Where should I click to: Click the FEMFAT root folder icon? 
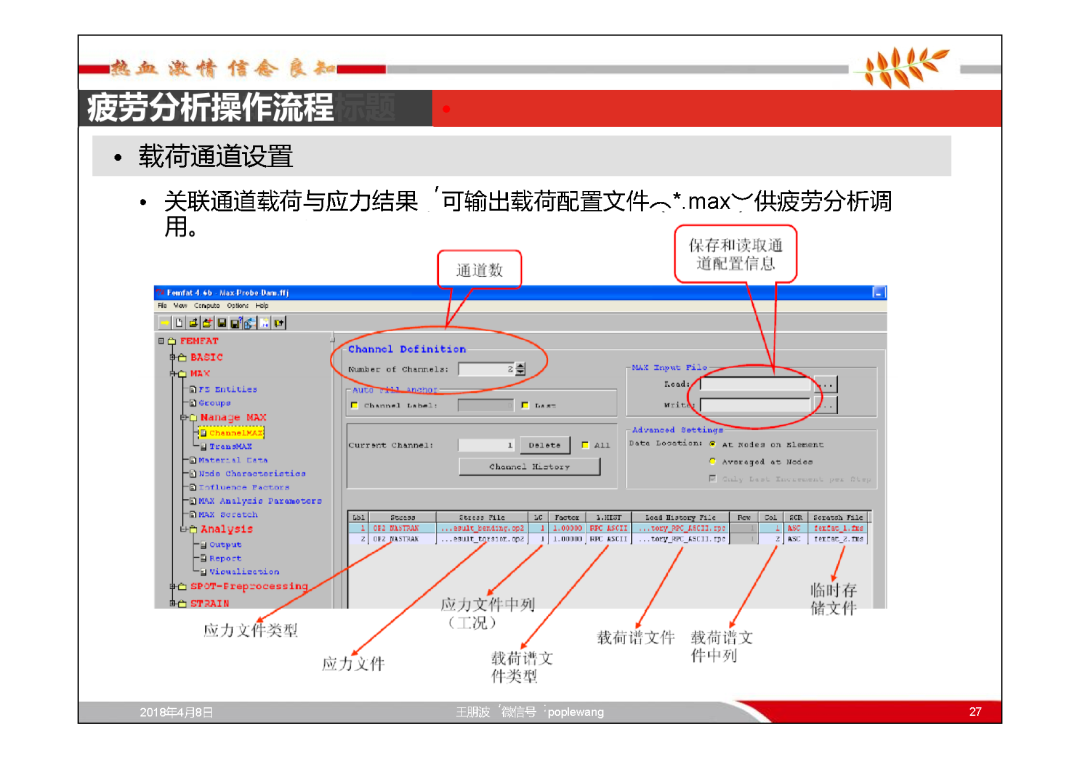(172, 341)
